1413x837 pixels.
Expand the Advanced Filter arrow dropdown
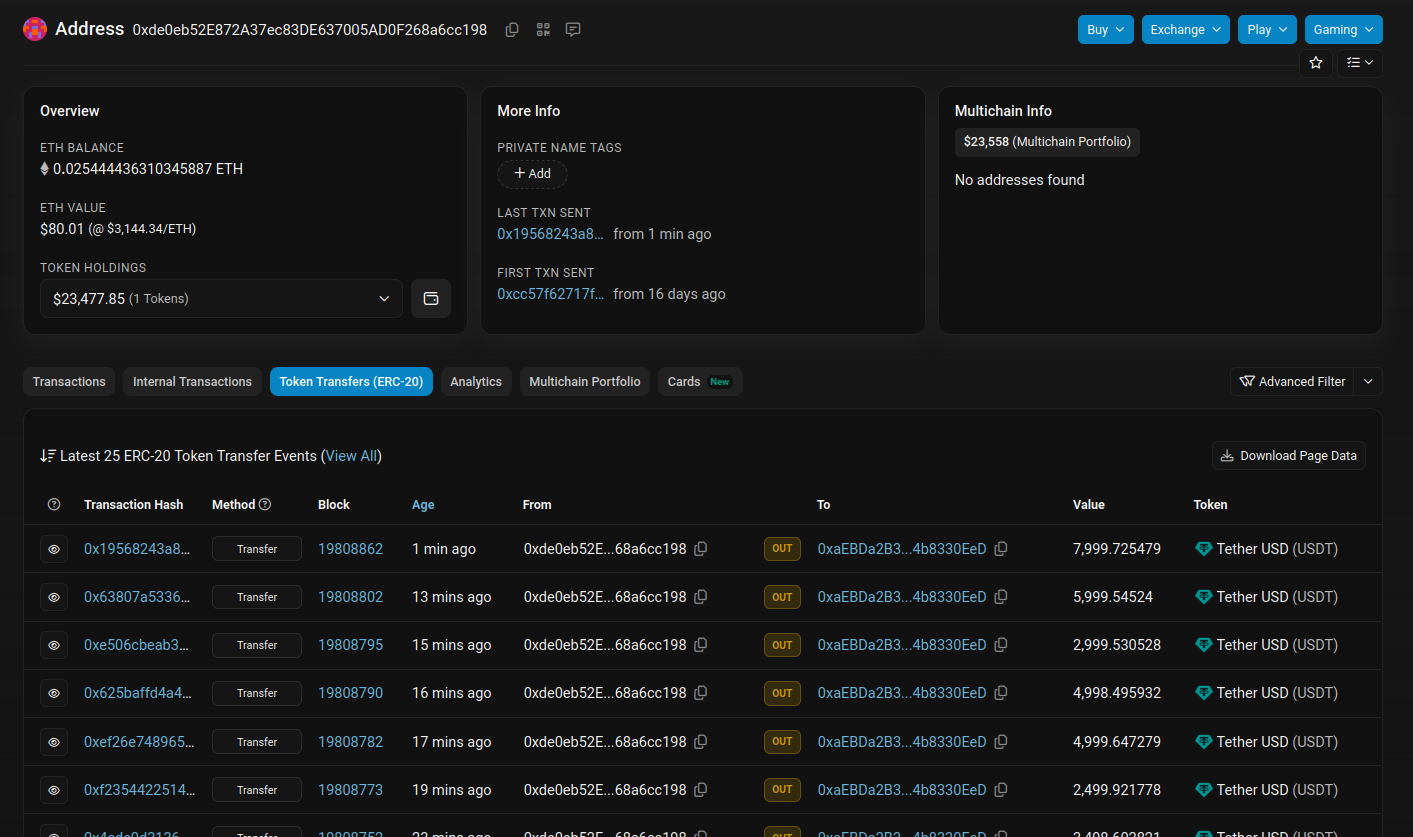pos(1370,381)
